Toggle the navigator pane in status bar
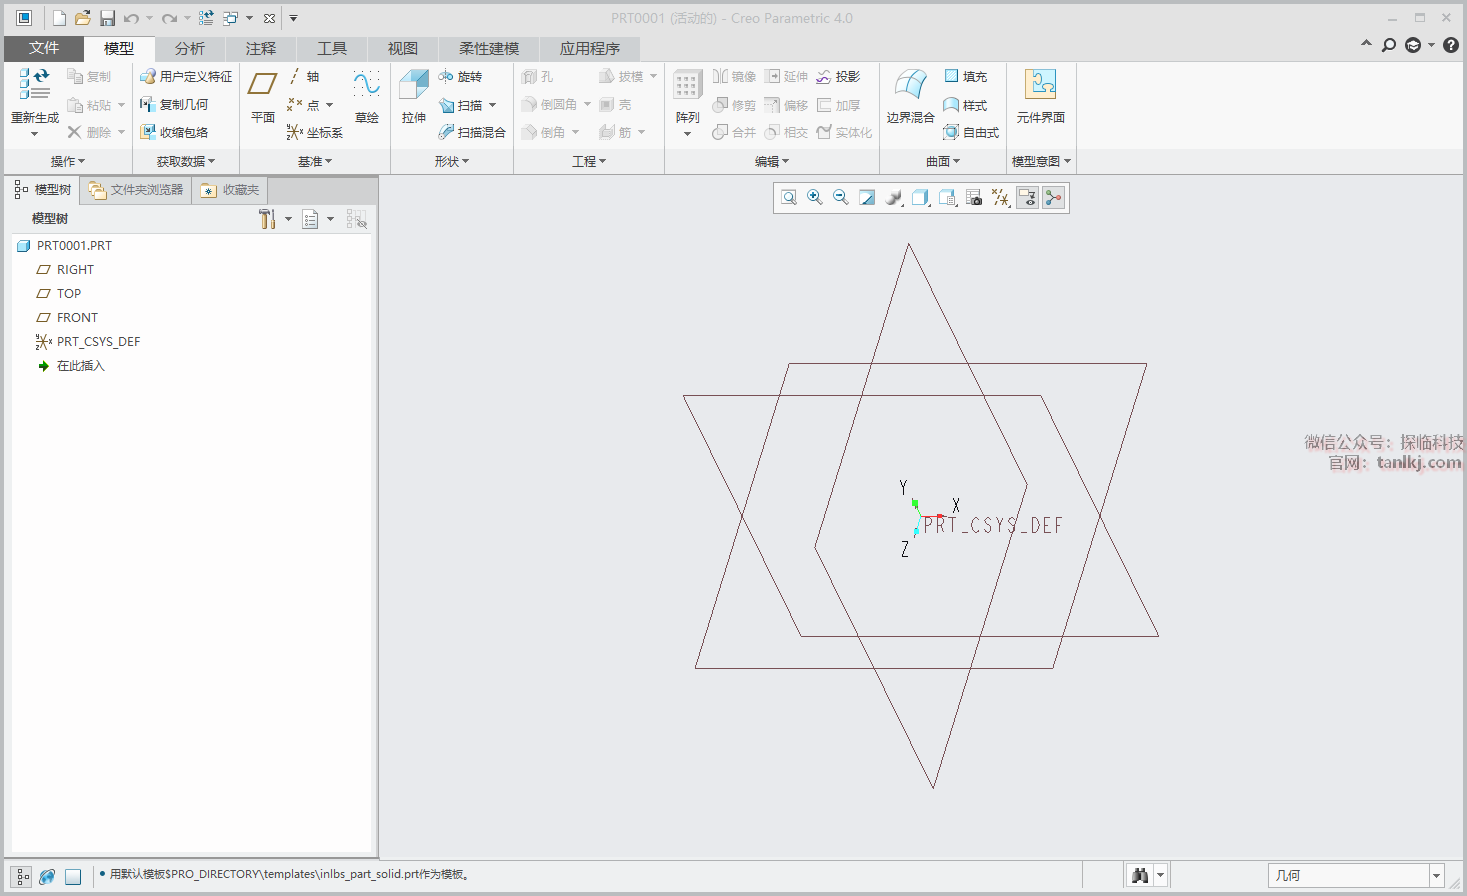Viewport: 1467px width, 896px height. 22,877
